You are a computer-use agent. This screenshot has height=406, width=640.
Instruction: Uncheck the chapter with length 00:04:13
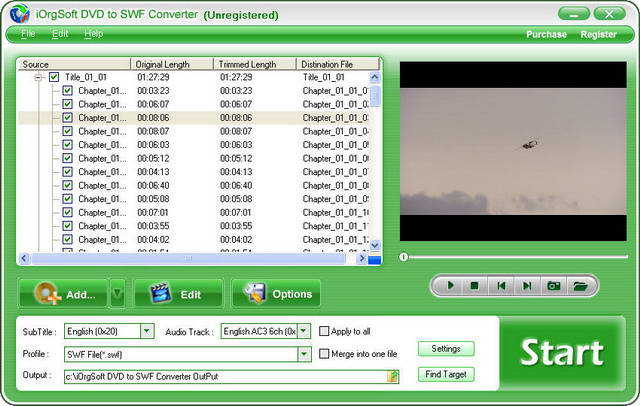[x=67, y=171]
